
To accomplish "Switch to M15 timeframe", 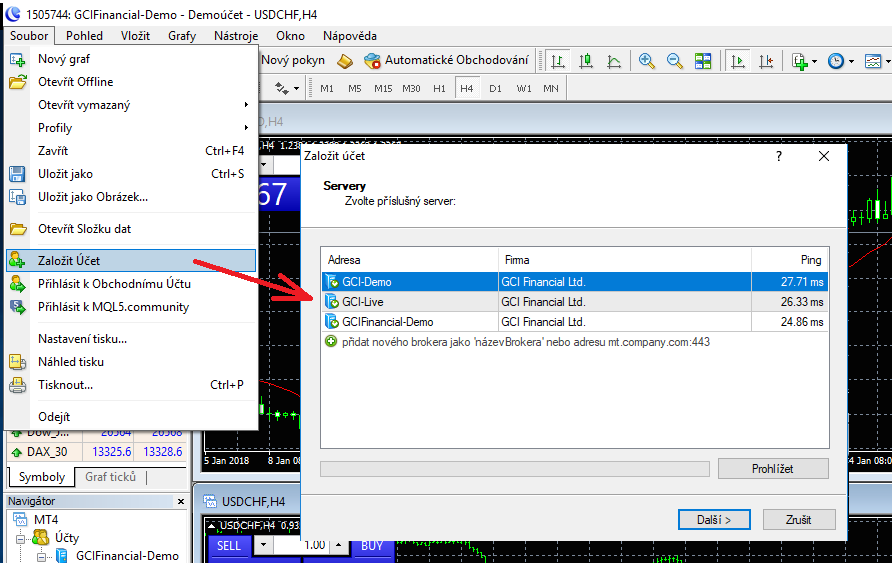I will (383, 89).
